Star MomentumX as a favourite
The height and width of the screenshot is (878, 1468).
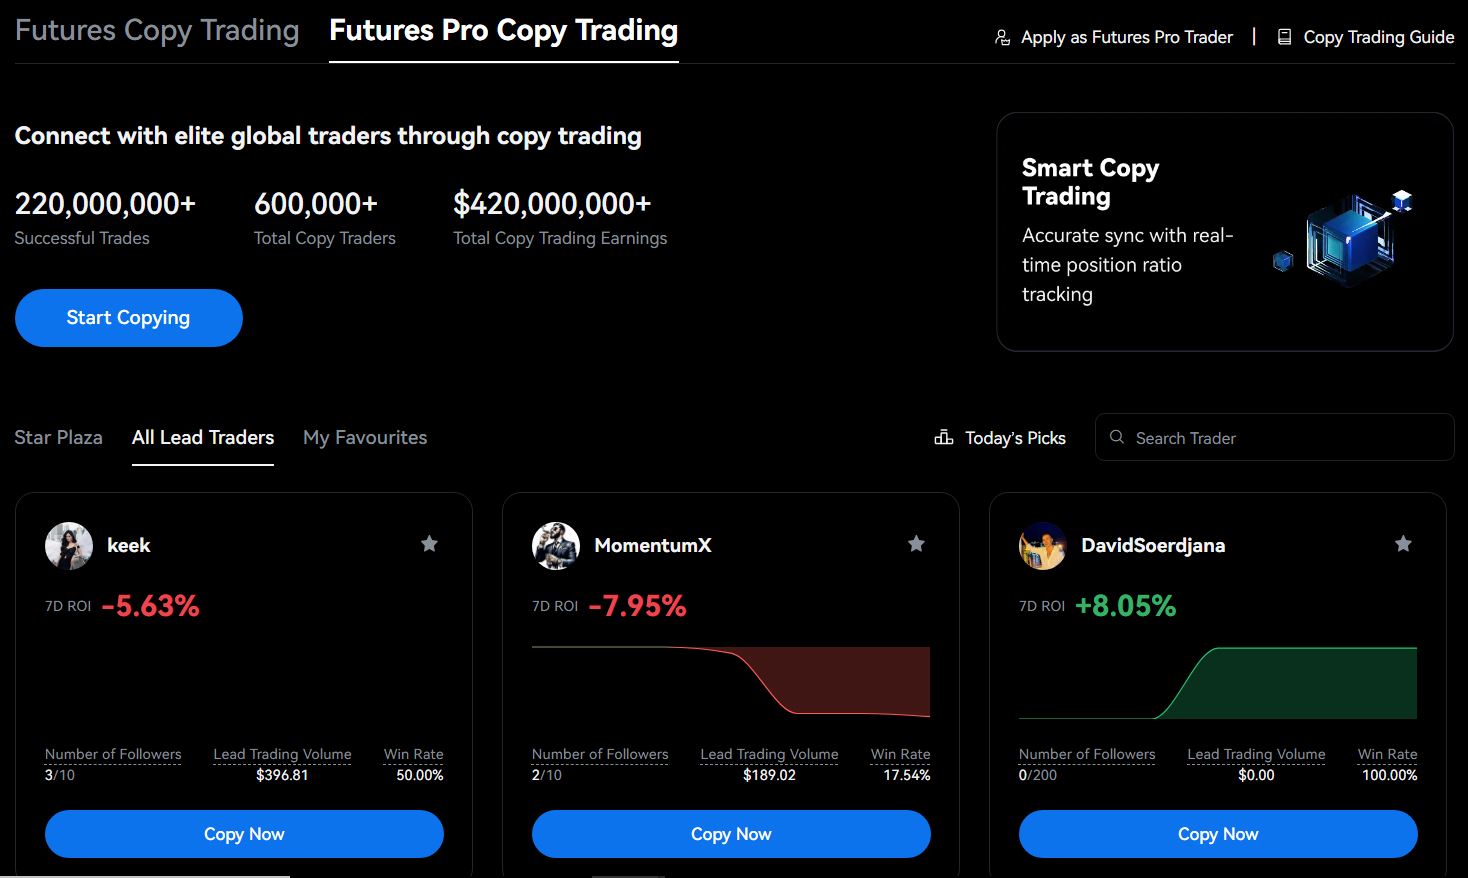(916, 543)
